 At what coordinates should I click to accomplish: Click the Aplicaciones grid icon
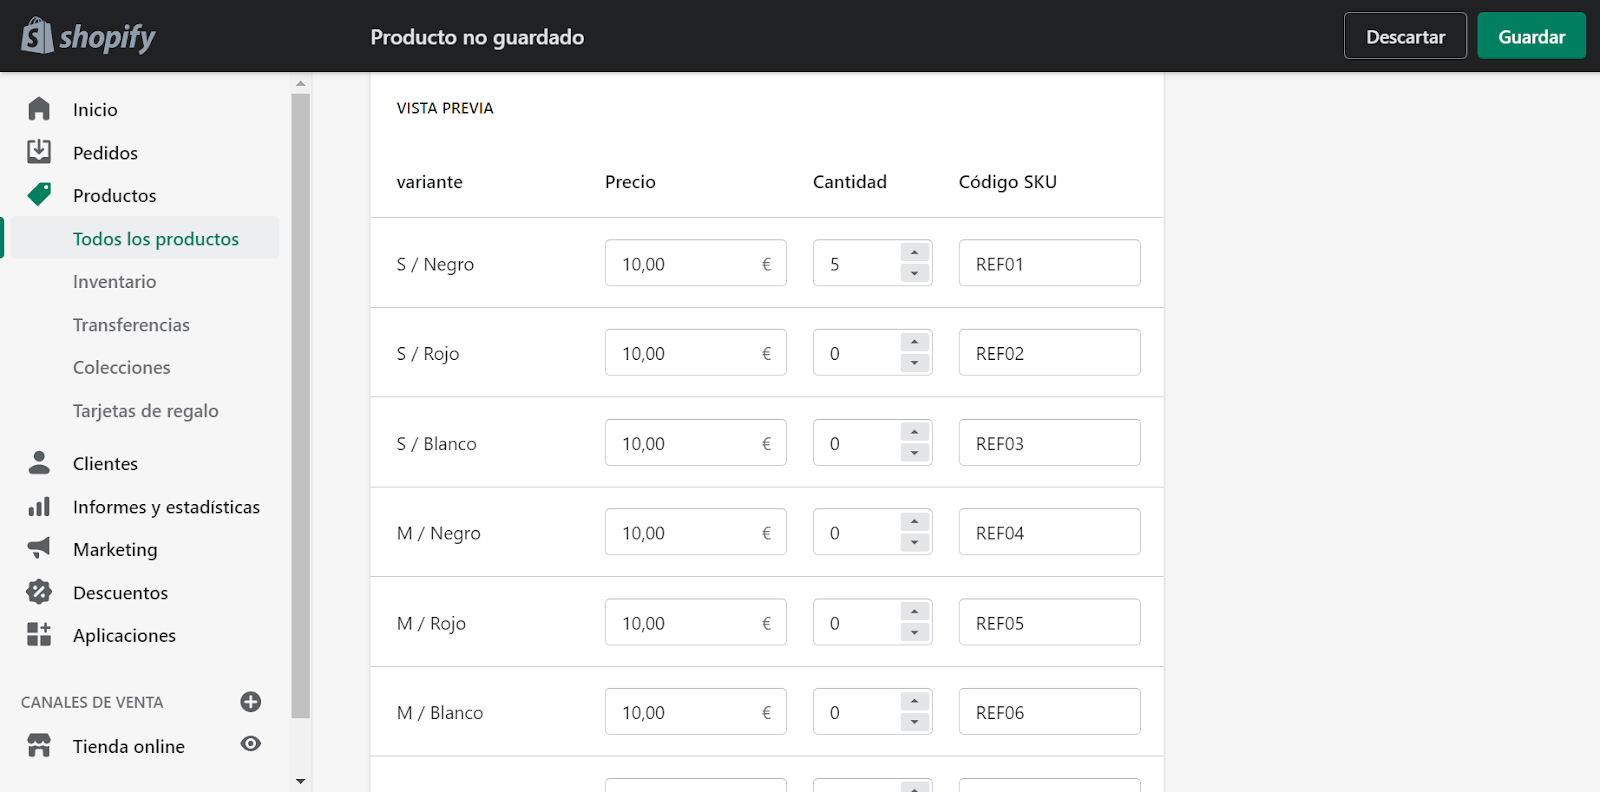[39, 635]
